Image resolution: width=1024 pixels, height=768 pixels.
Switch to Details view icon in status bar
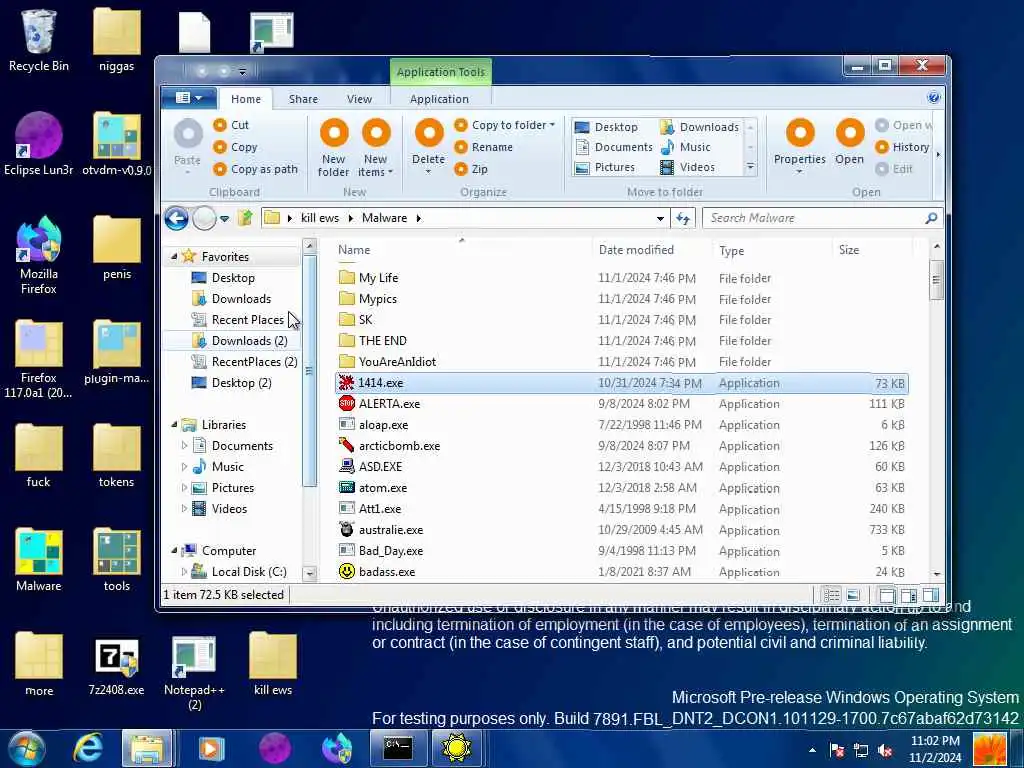(831, 595)
